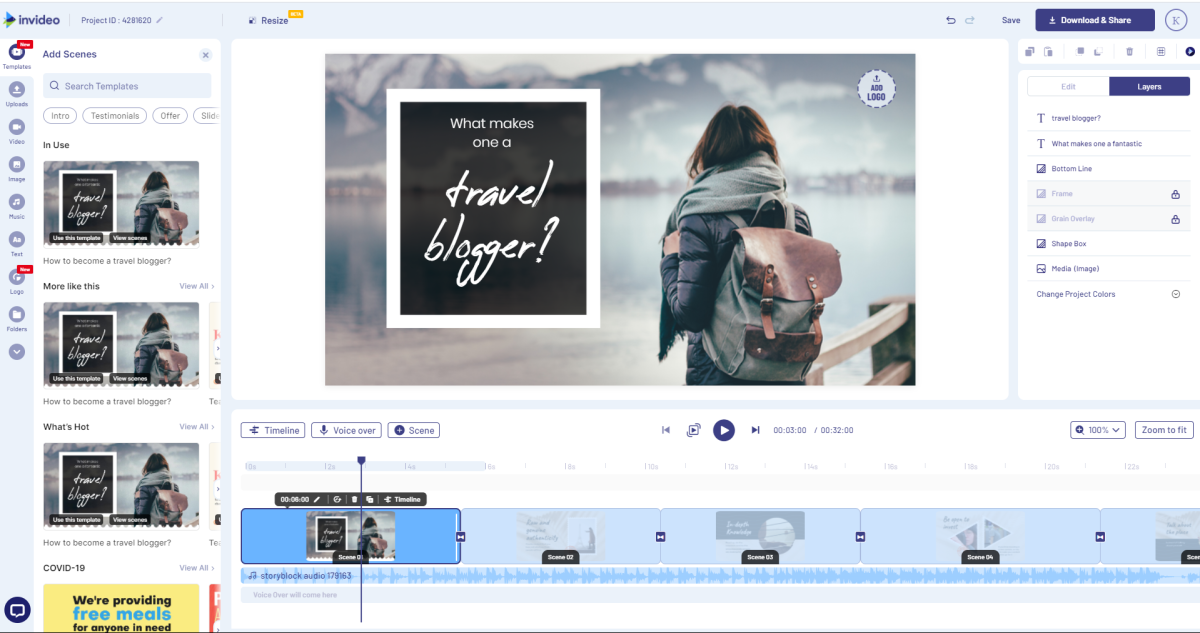Filter templates by Intro
This screenshot has width=1200, height=633.
(x=61, y=116)
